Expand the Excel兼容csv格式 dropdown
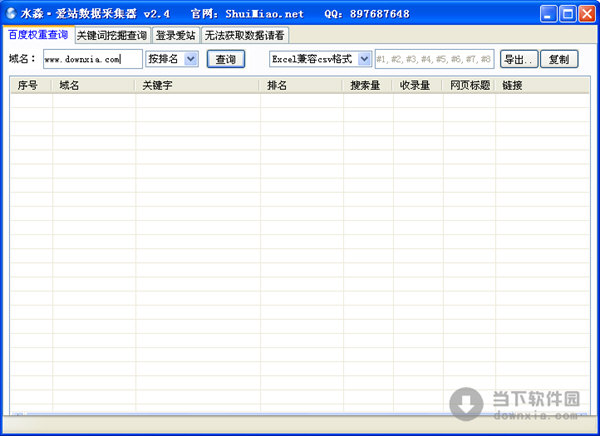The width and height of the screenshot is (600, 436). (364, 59)
